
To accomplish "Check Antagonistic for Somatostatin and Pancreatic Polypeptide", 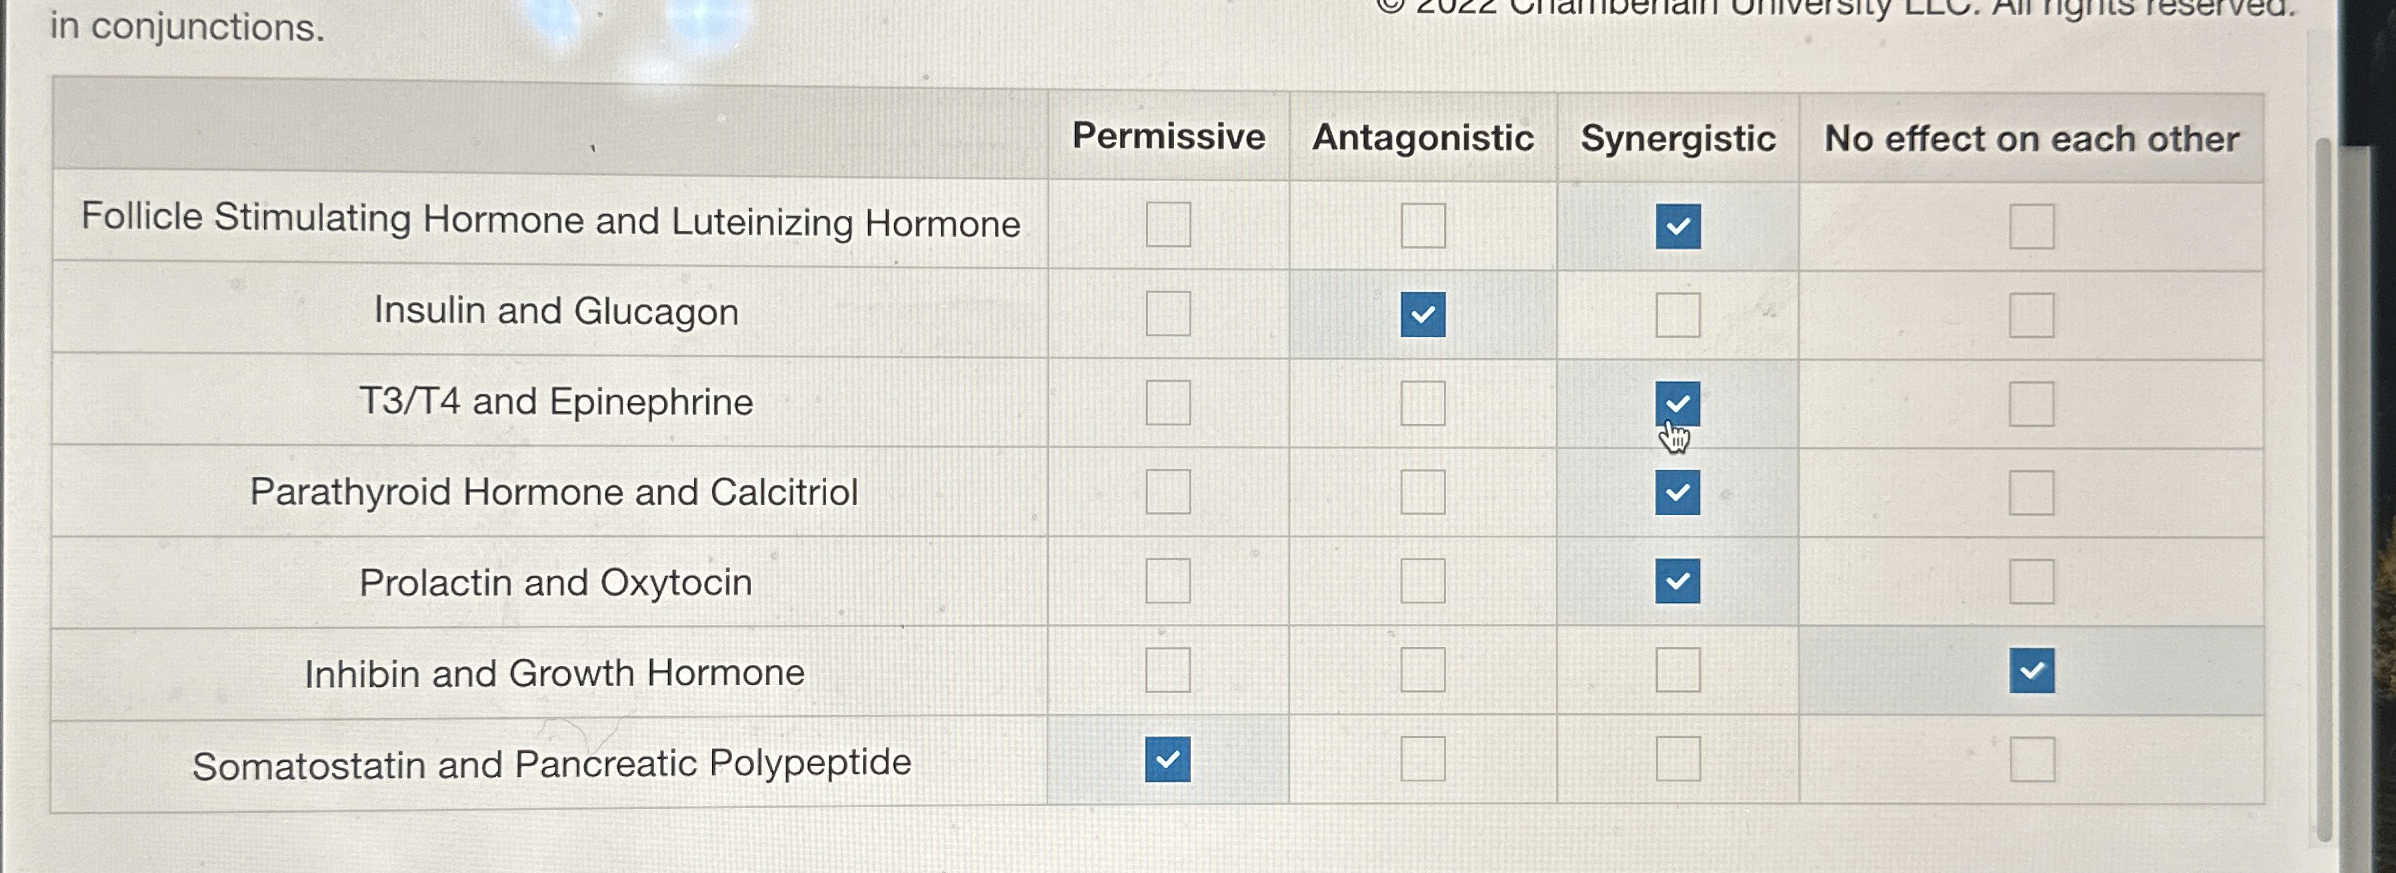I will tap(1423, 759).
